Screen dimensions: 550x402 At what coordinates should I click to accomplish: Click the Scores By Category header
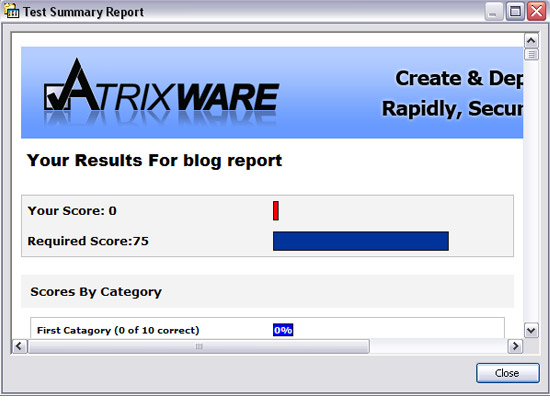point(96,292)
